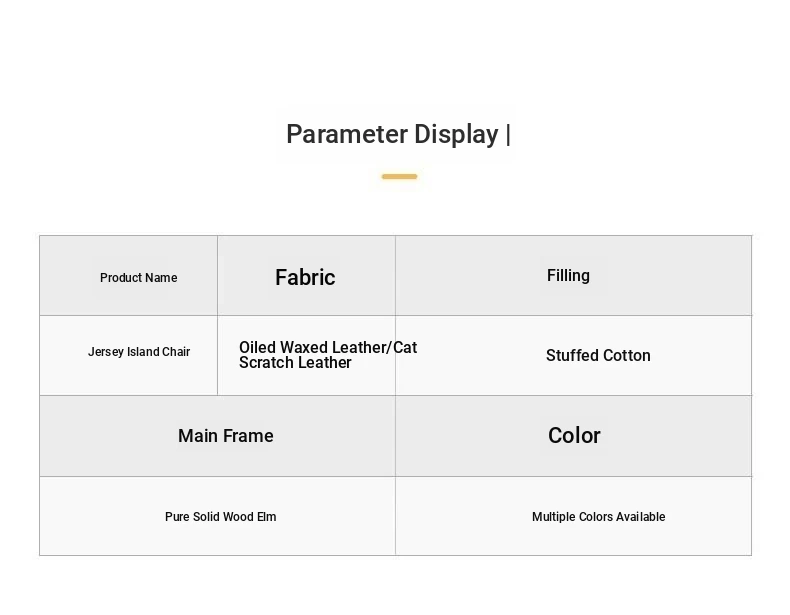Click the word Scratch in fabric cell
The width and height of the screenshot is (790, 615).
(x=266, y=363)
